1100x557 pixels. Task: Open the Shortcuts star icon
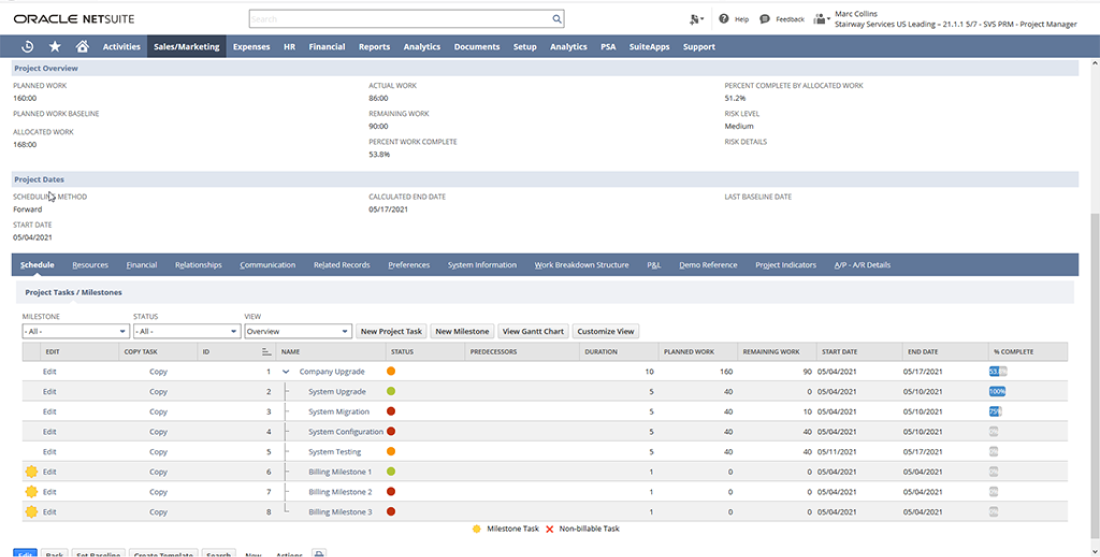click(x=55, y=46)
